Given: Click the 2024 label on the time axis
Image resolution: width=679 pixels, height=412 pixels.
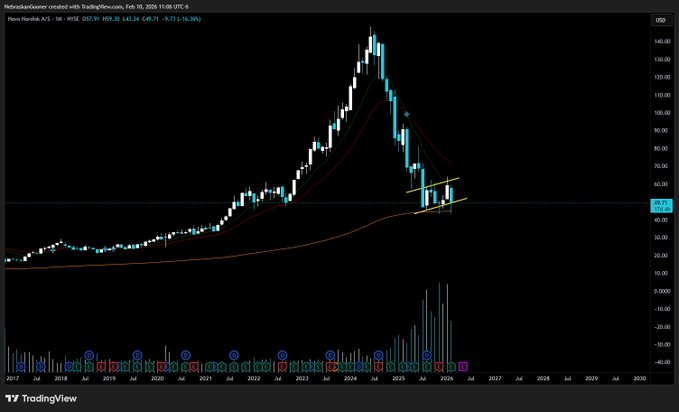Looking at the screenshot, I should click(x=350, y=379).
